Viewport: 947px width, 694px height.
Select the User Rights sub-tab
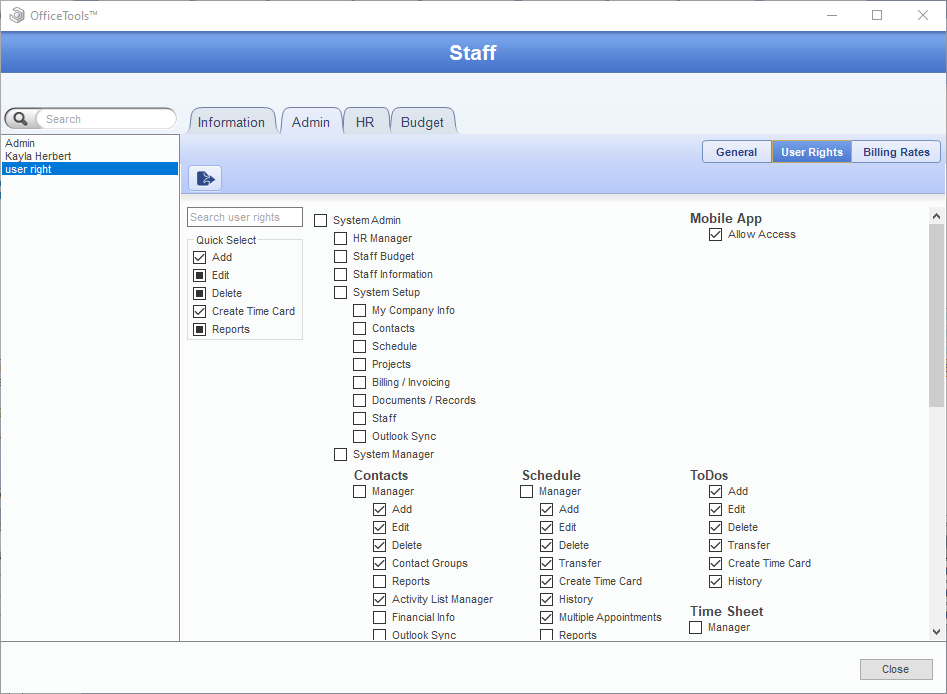coord(812,152)
